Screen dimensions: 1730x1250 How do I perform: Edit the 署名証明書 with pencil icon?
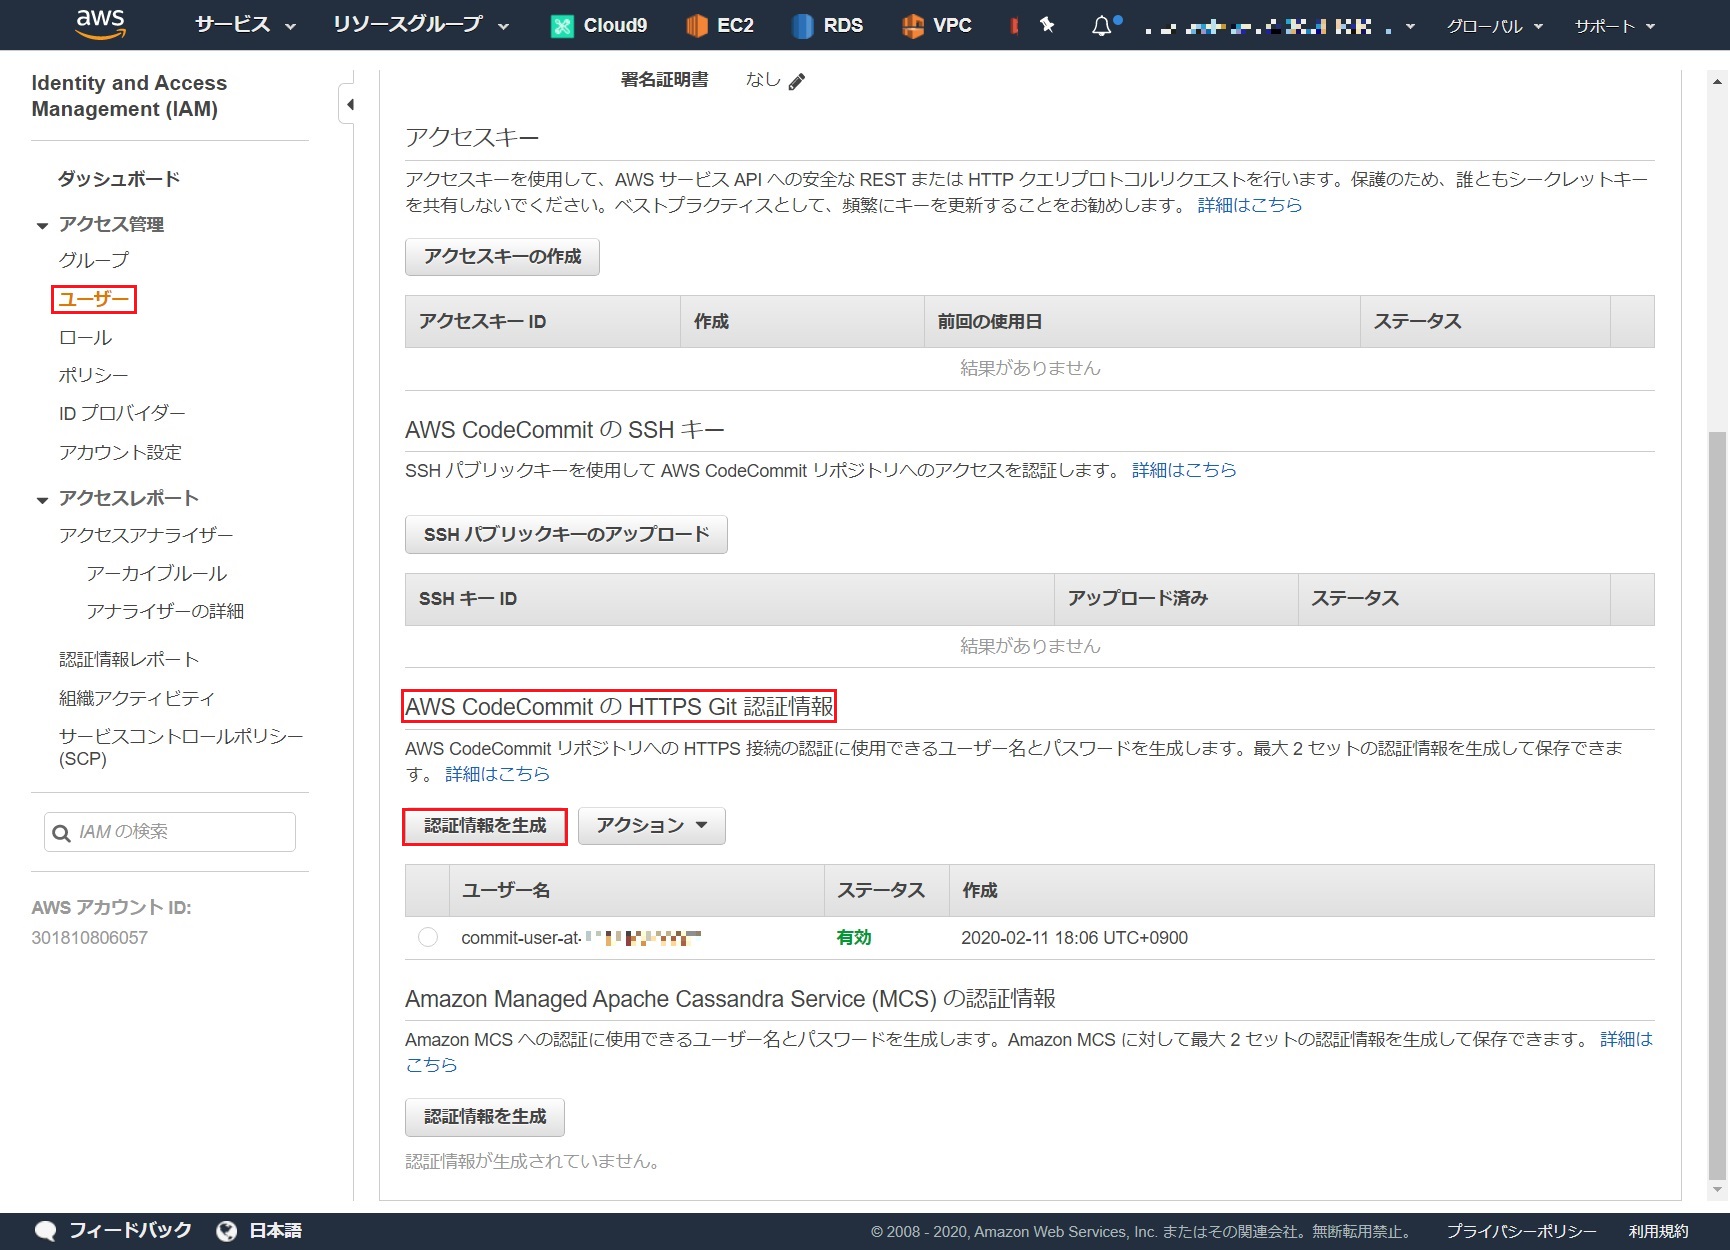click(x=797, y=82)
